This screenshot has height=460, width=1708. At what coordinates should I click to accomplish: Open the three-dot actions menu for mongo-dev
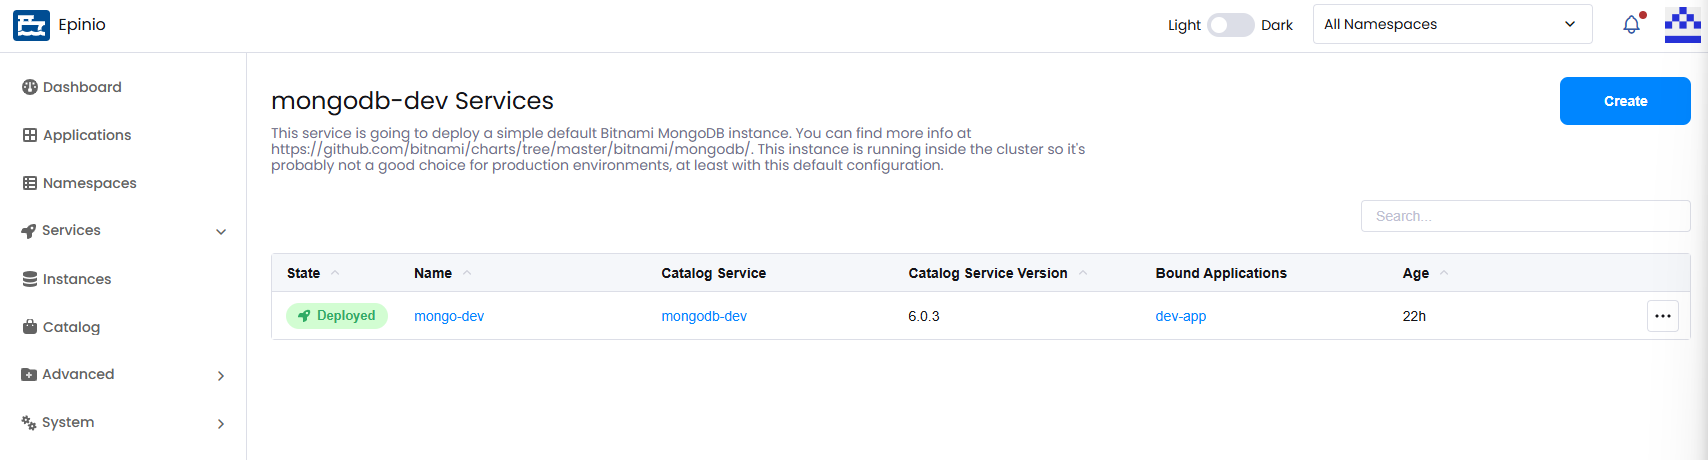[1663, 316]
